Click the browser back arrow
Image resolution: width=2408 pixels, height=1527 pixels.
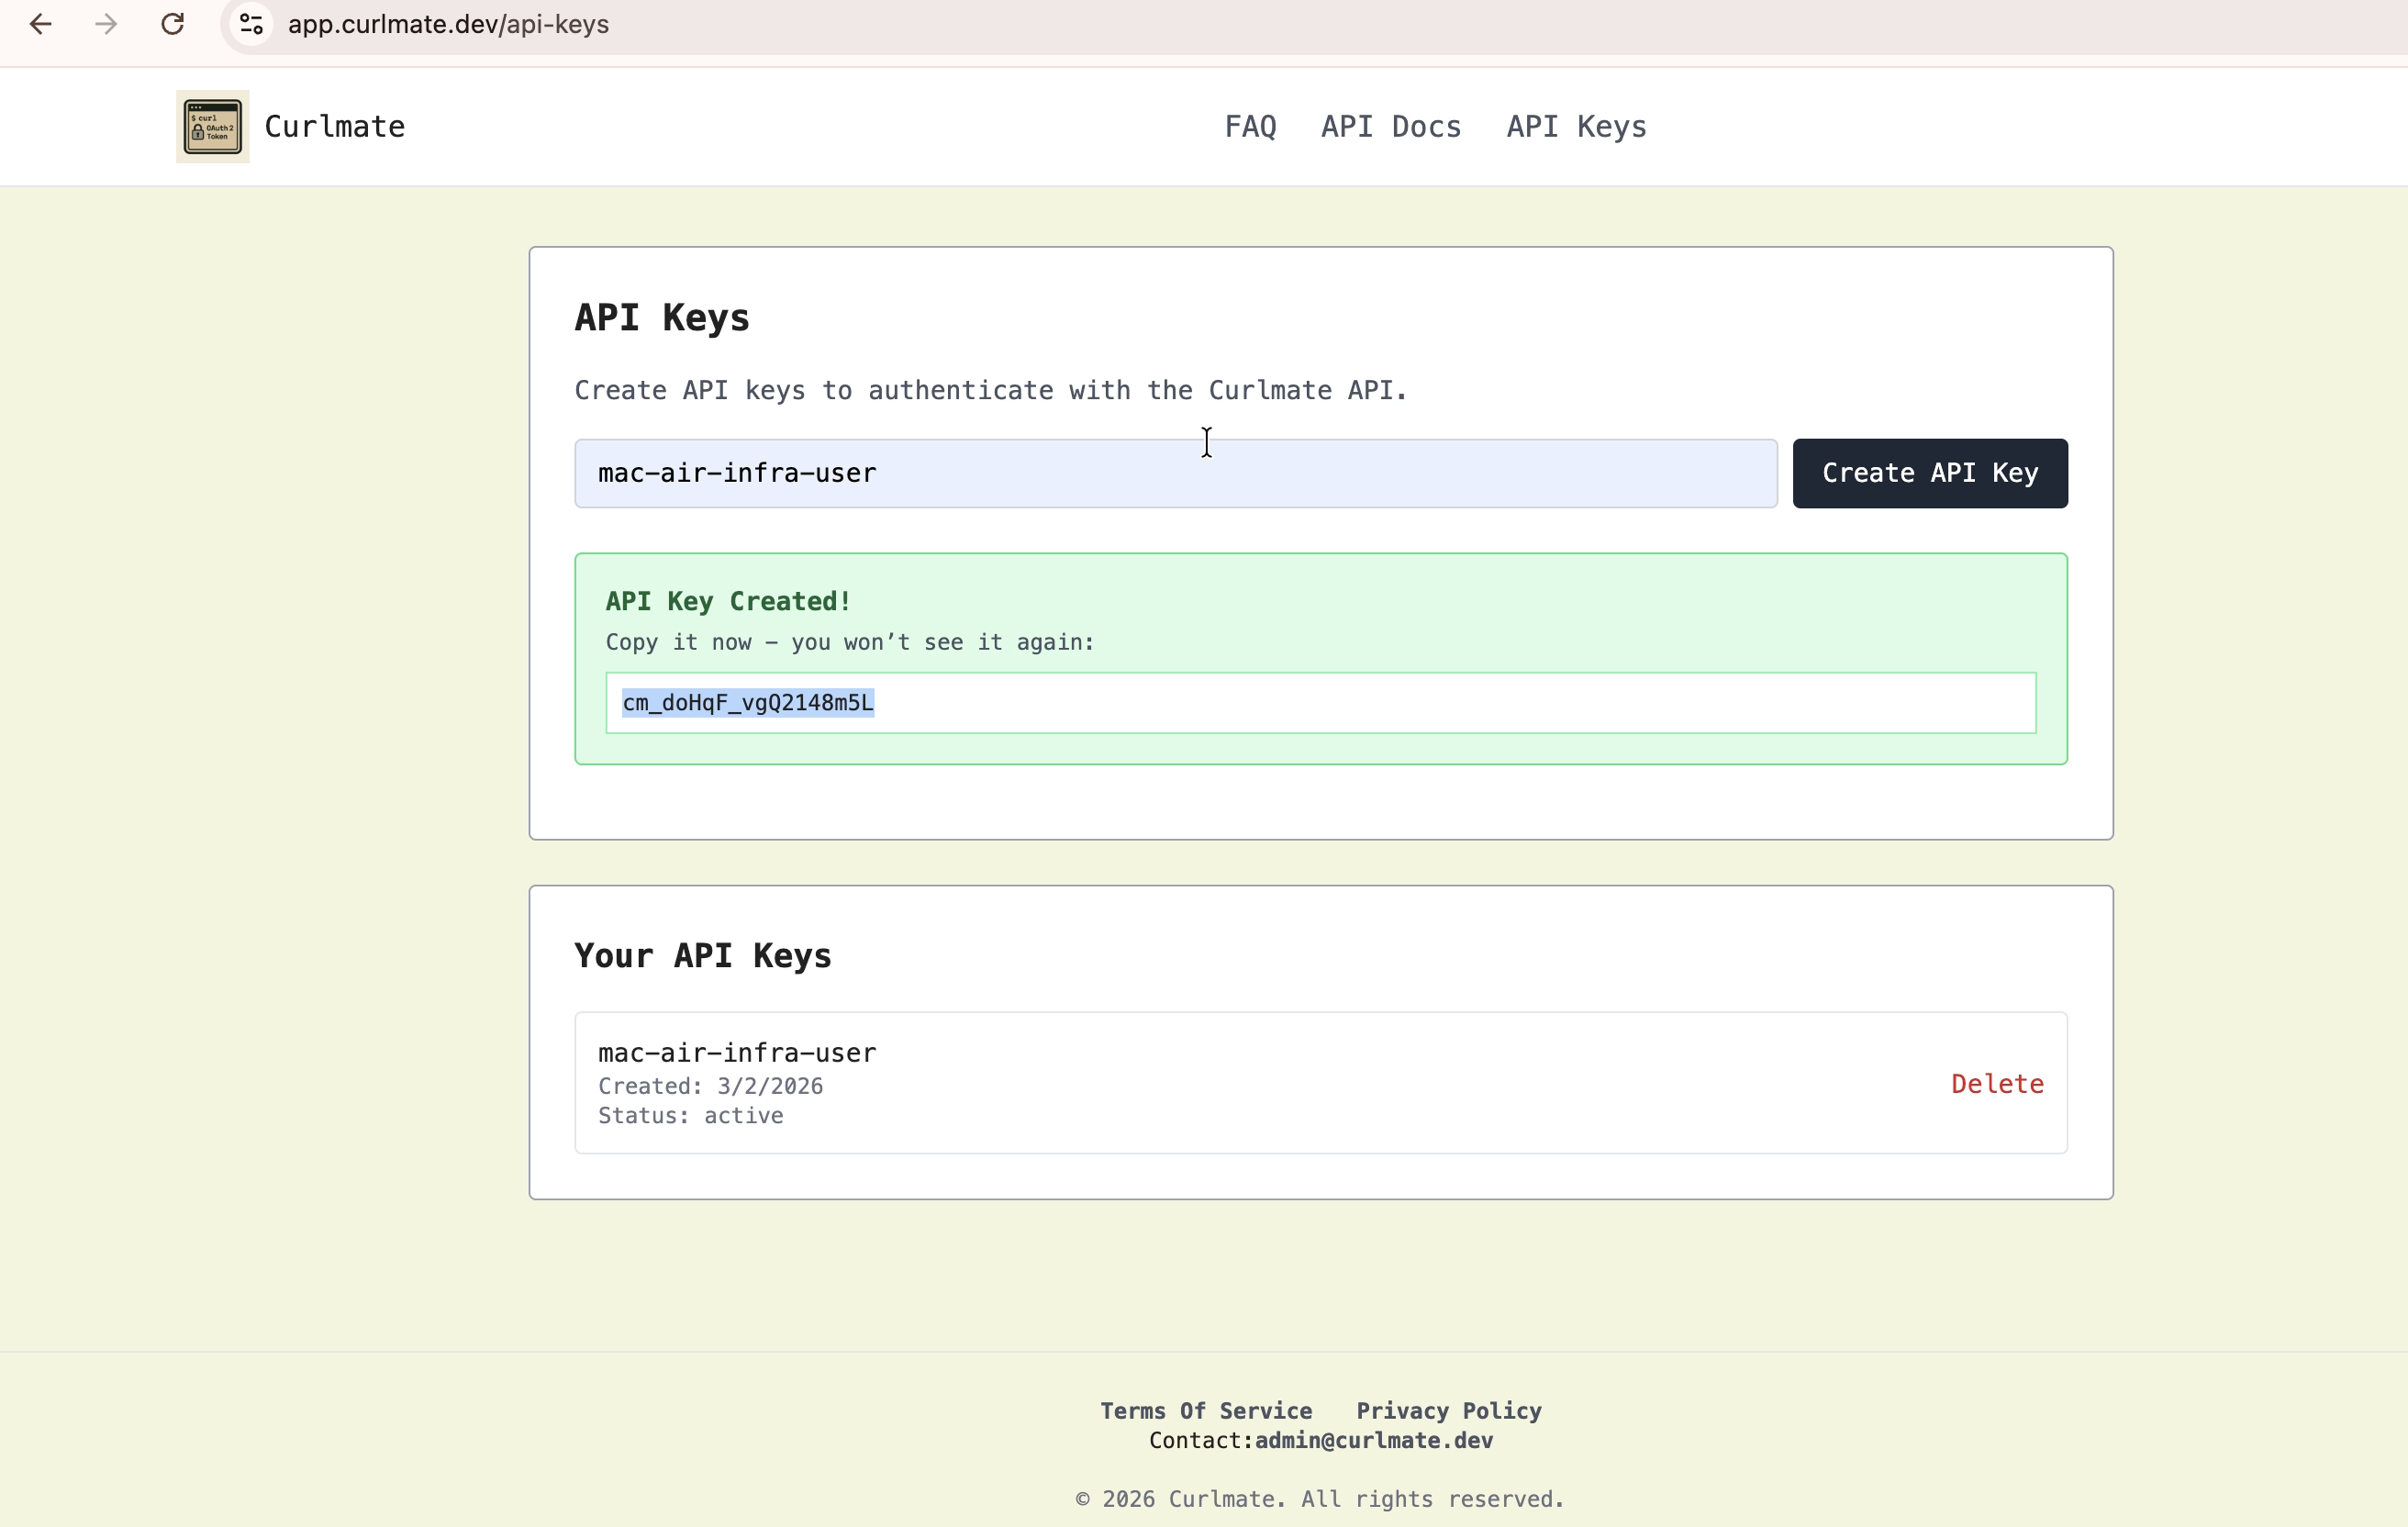40,24
